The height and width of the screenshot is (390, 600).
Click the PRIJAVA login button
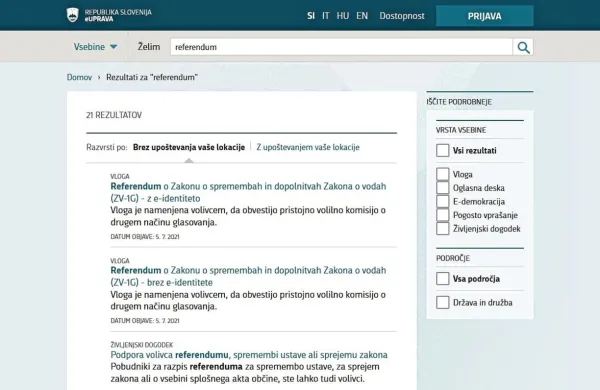(x=484, y=16)
